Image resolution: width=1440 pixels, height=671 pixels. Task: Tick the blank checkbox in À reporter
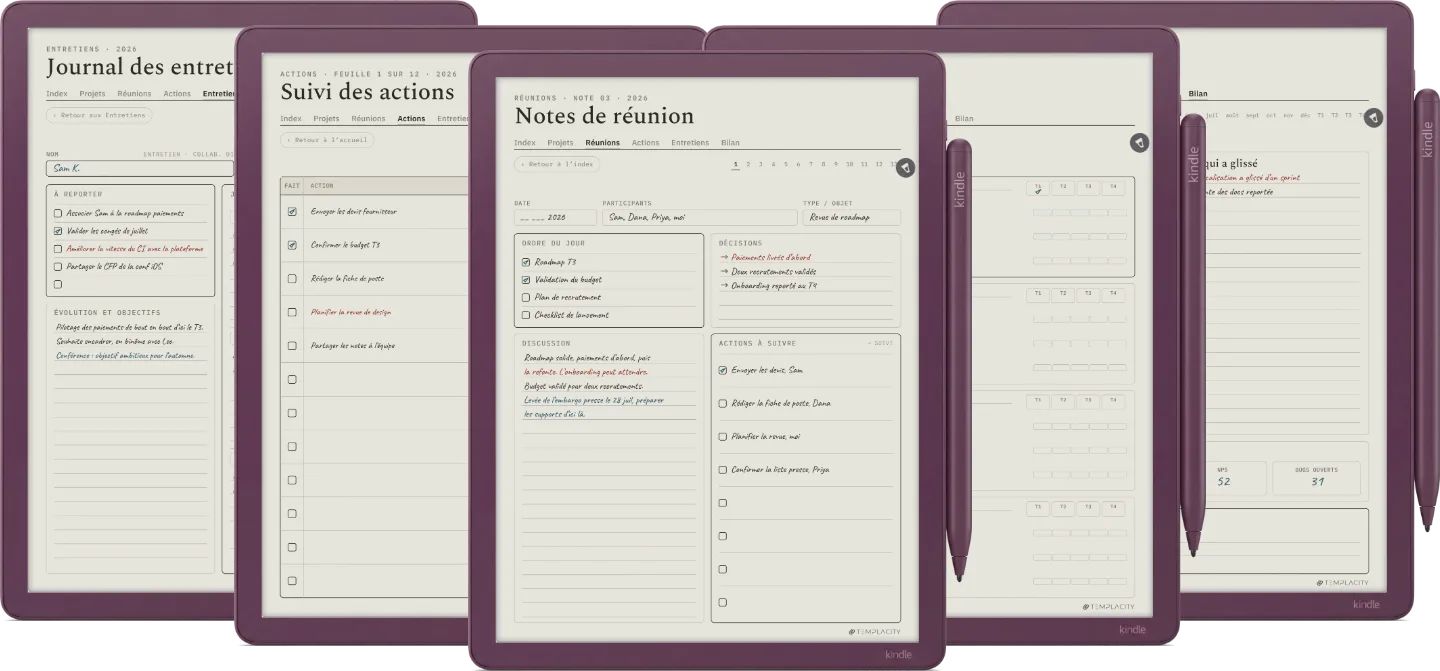[x=58, y=284]
